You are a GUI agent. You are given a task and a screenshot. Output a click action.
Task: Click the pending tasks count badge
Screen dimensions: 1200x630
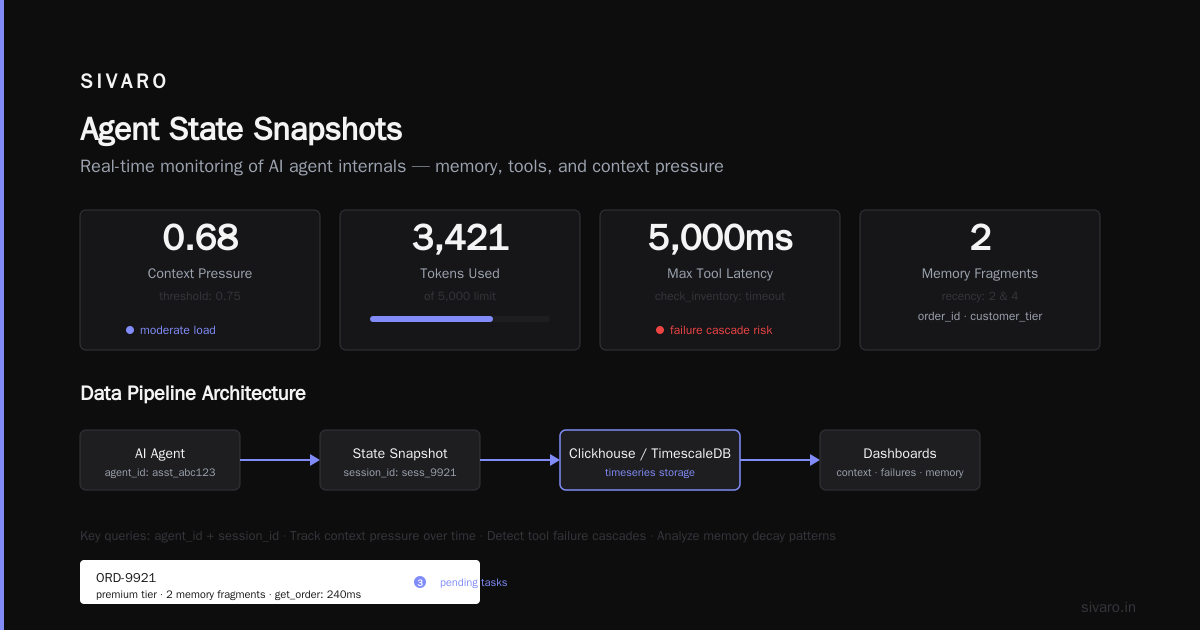(x=420, y=582)
